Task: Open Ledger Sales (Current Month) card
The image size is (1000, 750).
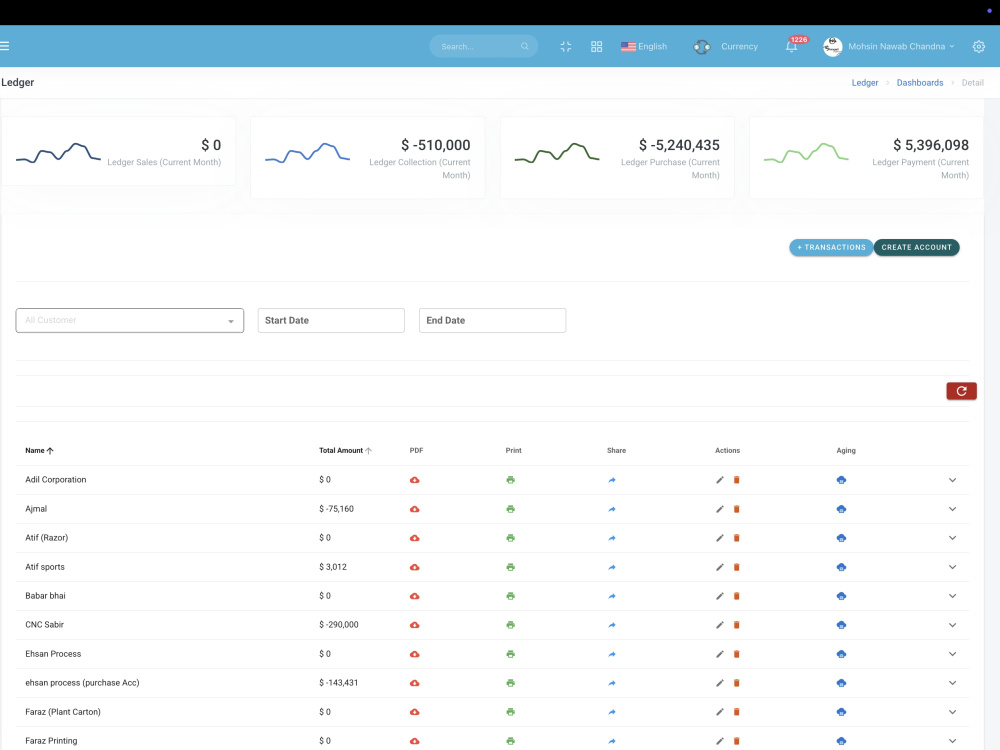Action: point(119,151)
